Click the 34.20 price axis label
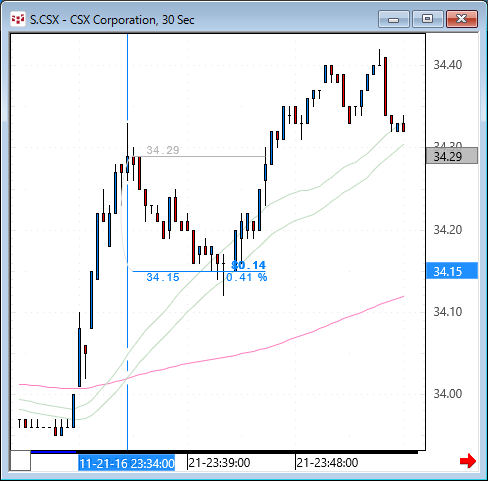This screenshot has width=488, height=481. 448,230
